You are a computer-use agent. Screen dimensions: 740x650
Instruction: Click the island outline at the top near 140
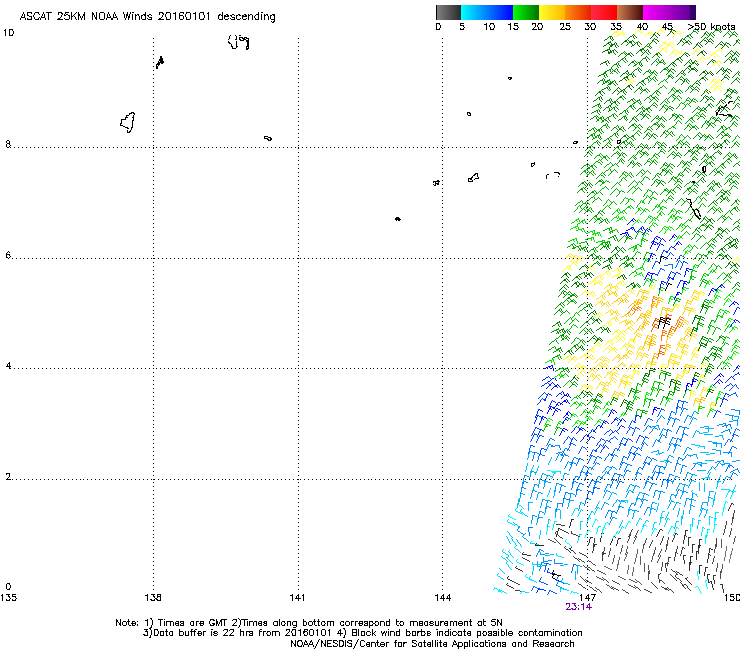238,42
